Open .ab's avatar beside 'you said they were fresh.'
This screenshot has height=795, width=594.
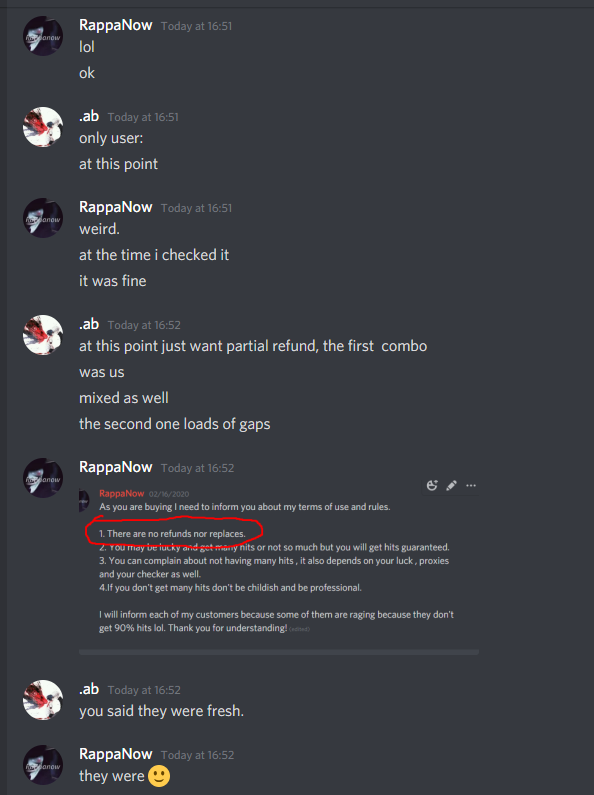click(x=43, y=700)
